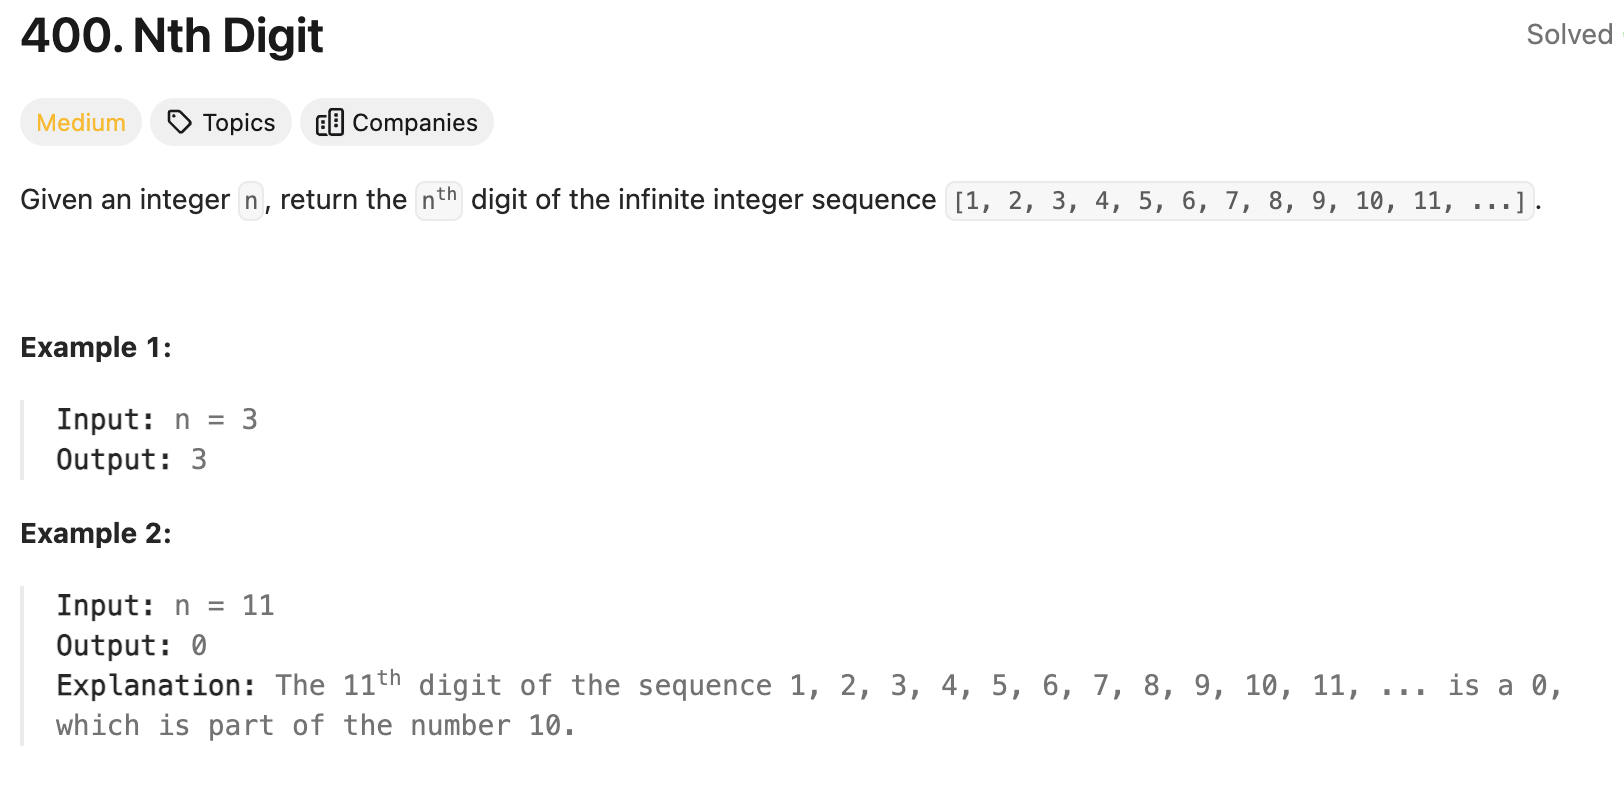Click the integer sequence code block [1, 2, 3...]
The width and height of the screenshot is (1624, 794).
pos(1240,201)
